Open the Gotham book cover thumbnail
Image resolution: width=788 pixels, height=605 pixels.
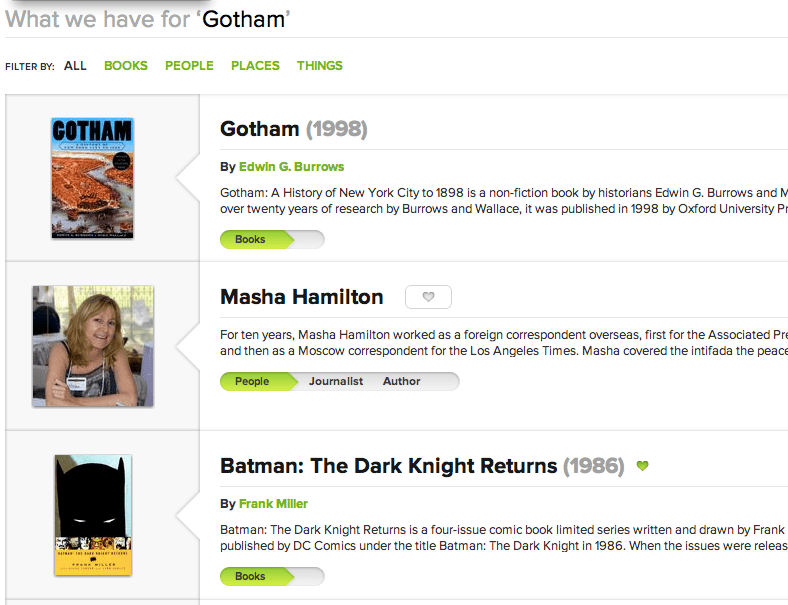coord(92,178)
